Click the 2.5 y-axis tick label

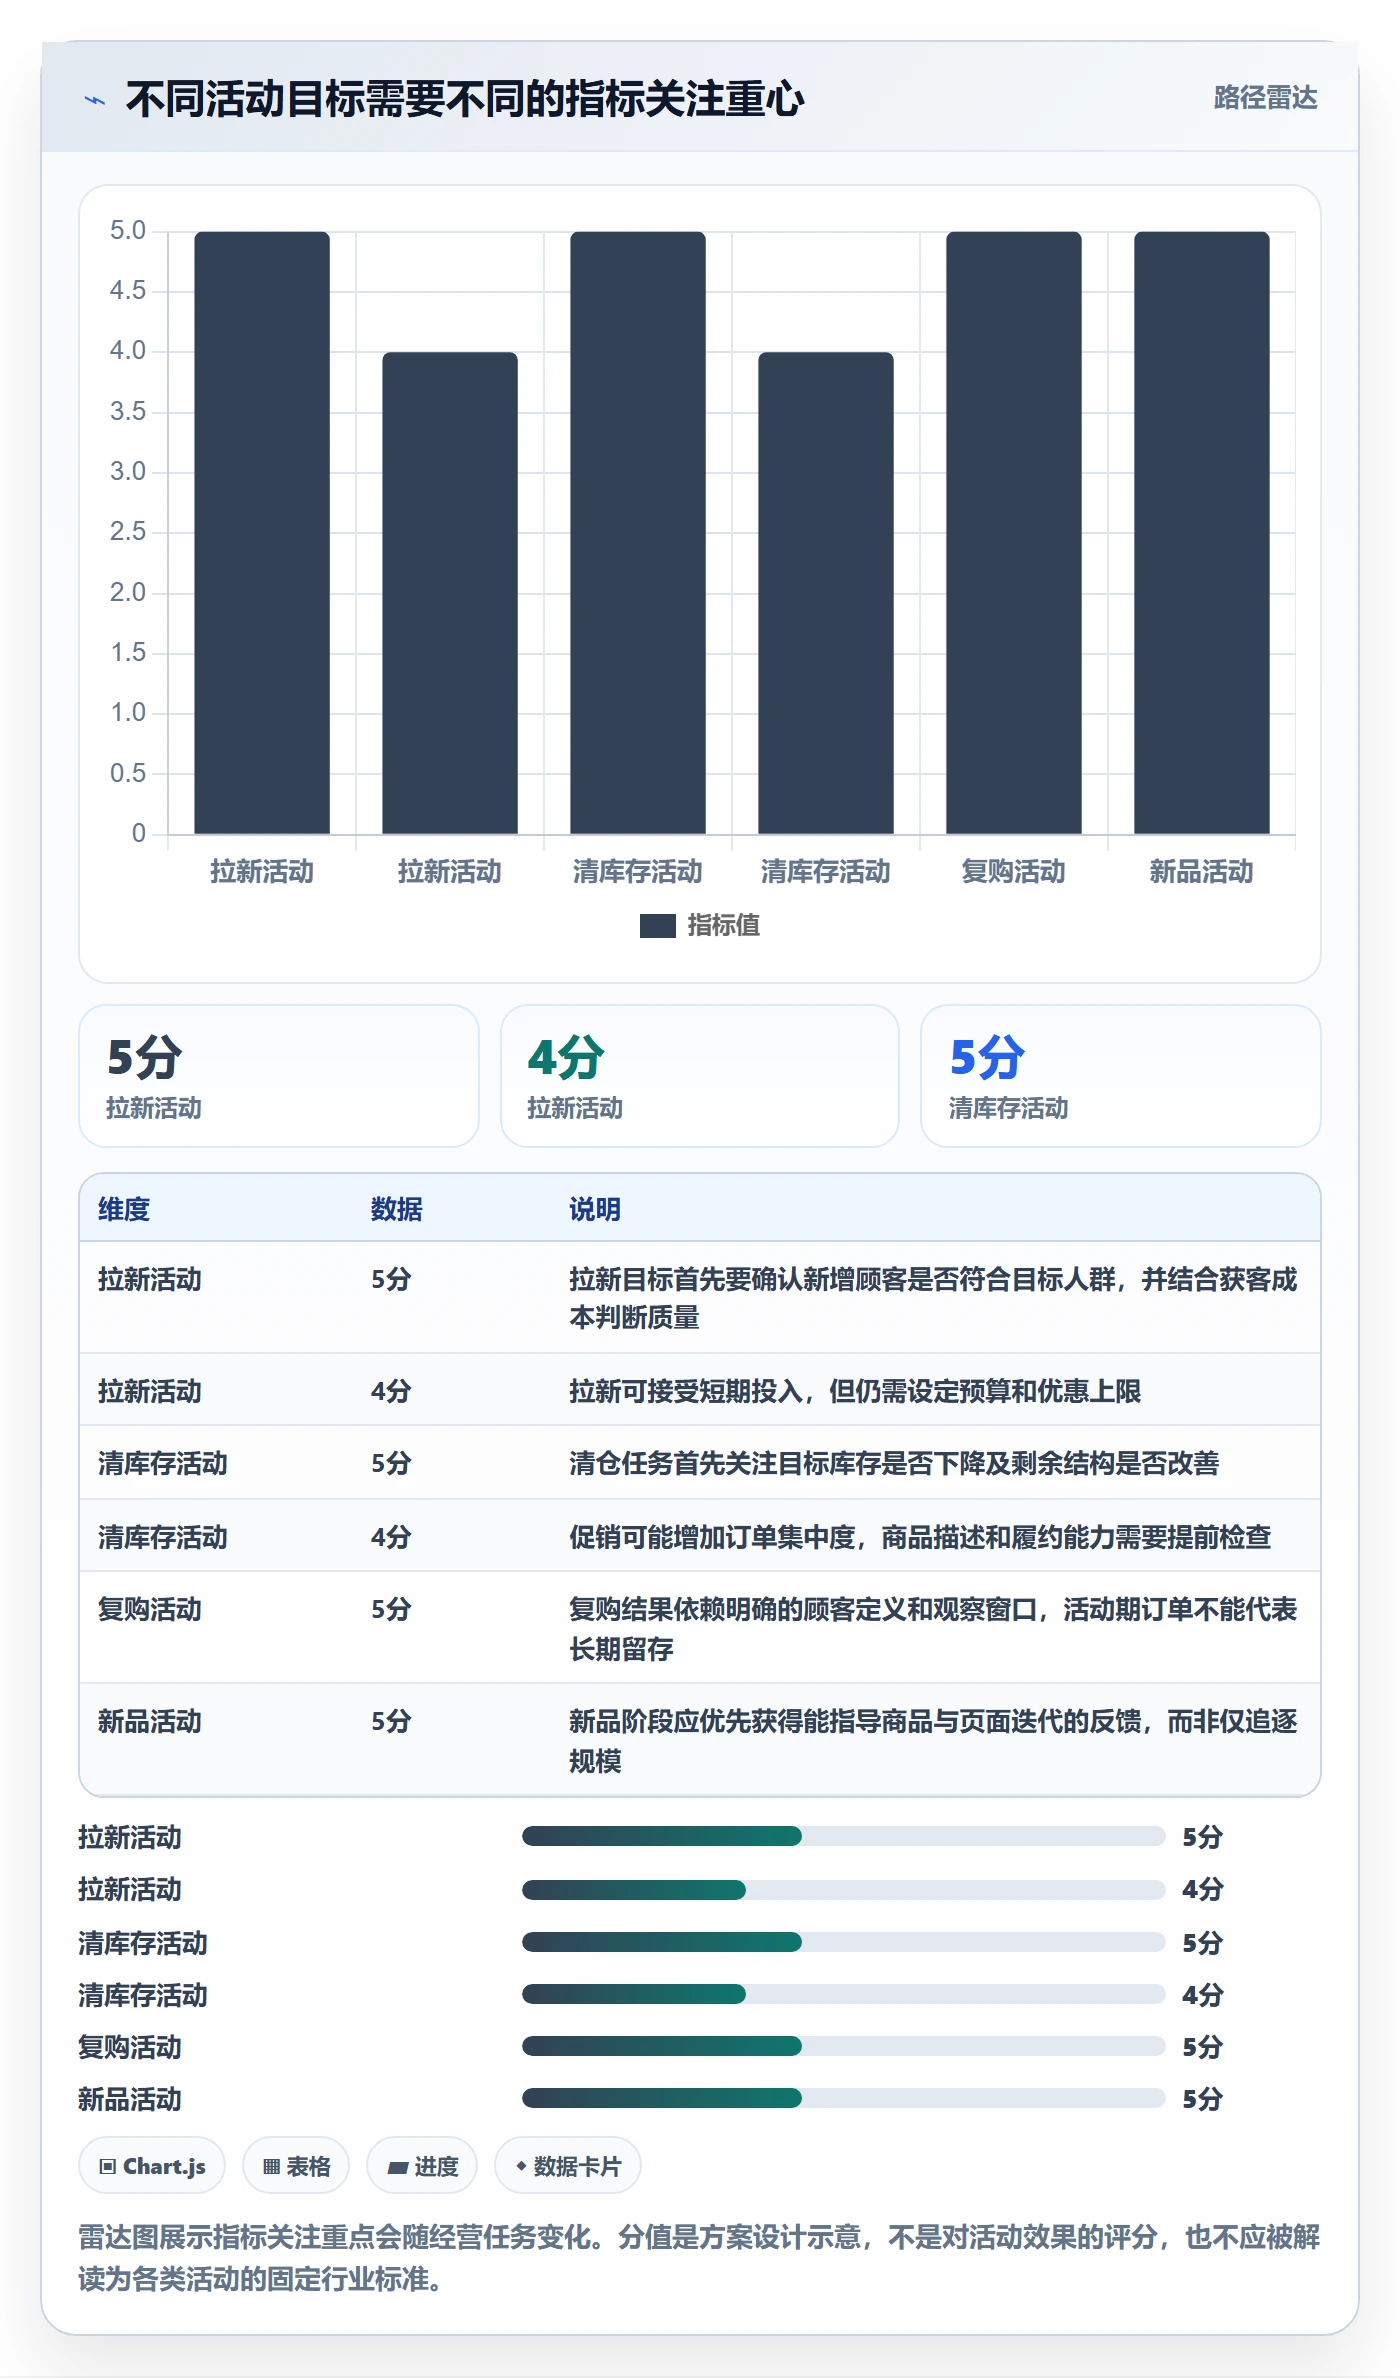click(128, 532)
